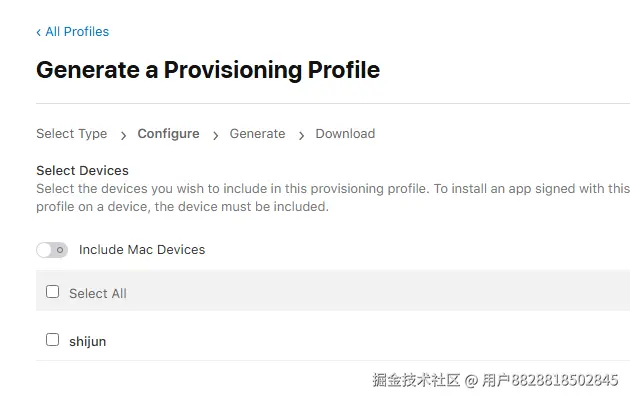
Task: Click the back chevron before All Profiles
Action: tap(39, 32)
